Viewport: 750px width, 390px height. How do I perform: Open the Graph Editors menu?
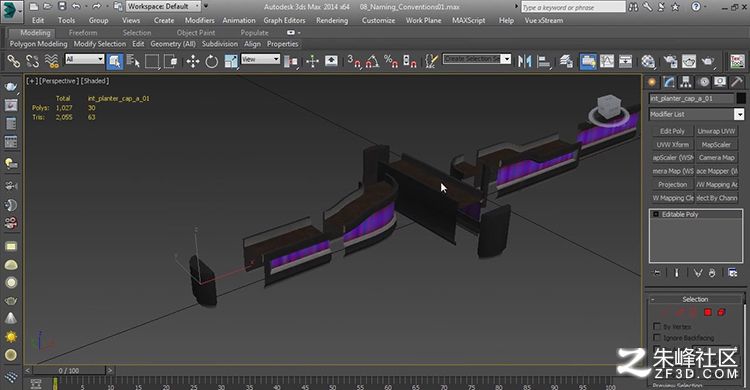coord(284,20)
